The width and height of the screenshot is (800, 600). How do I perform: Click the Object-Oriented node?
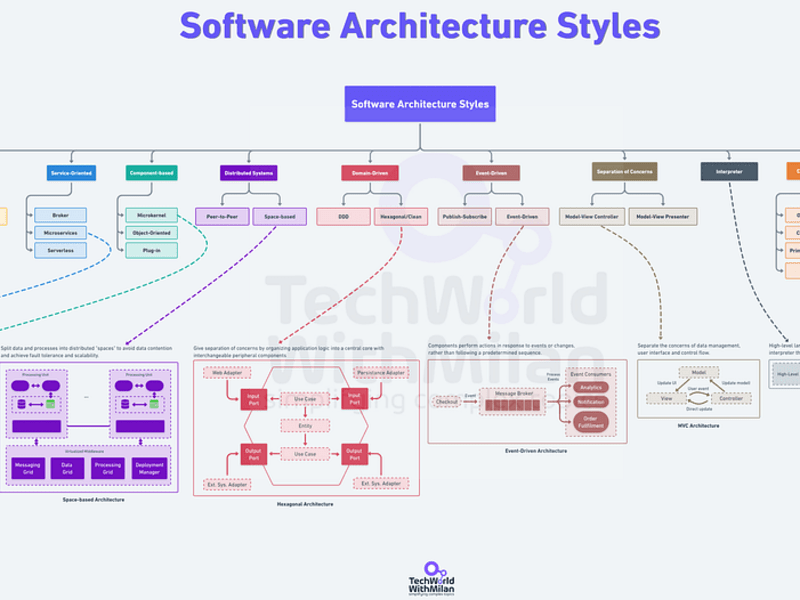(152, 233)
